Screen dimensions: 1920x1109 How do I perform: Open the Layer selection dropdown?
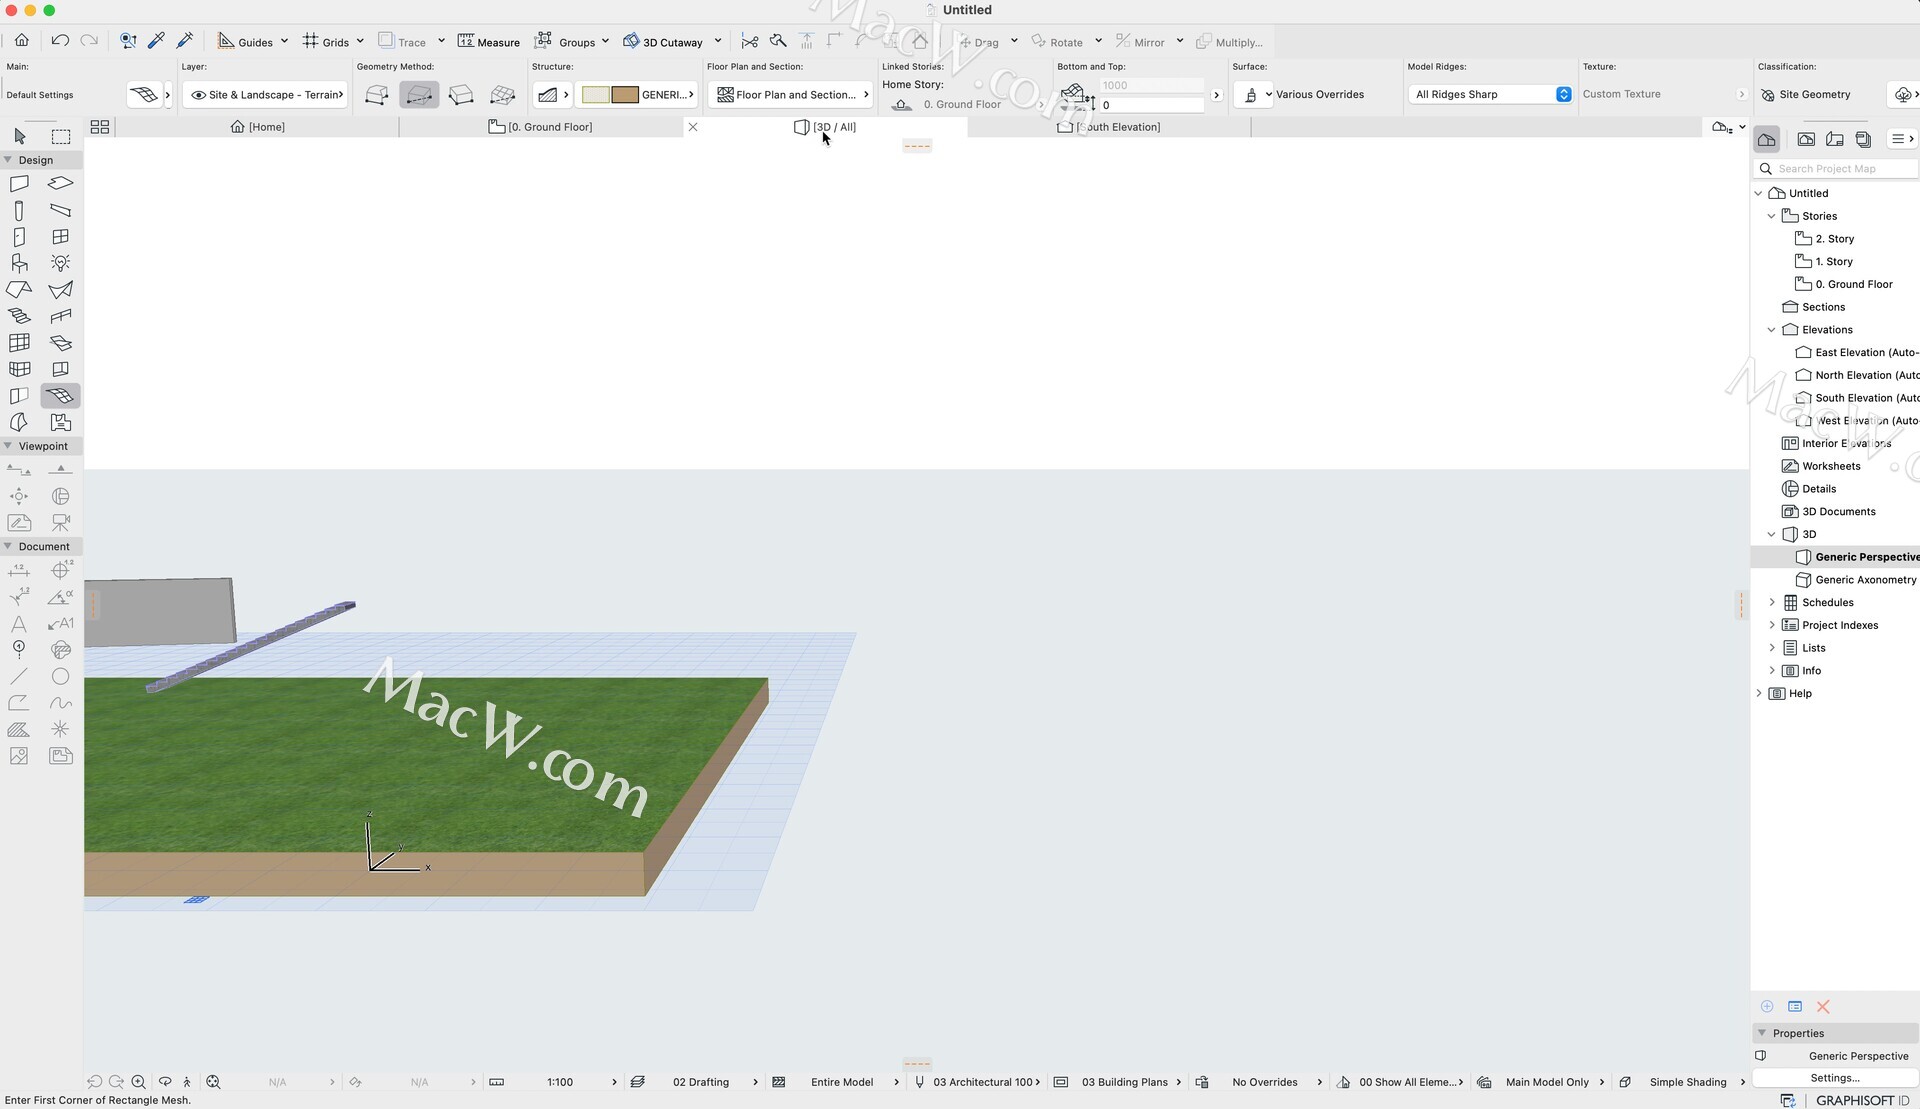coord(266,95)
